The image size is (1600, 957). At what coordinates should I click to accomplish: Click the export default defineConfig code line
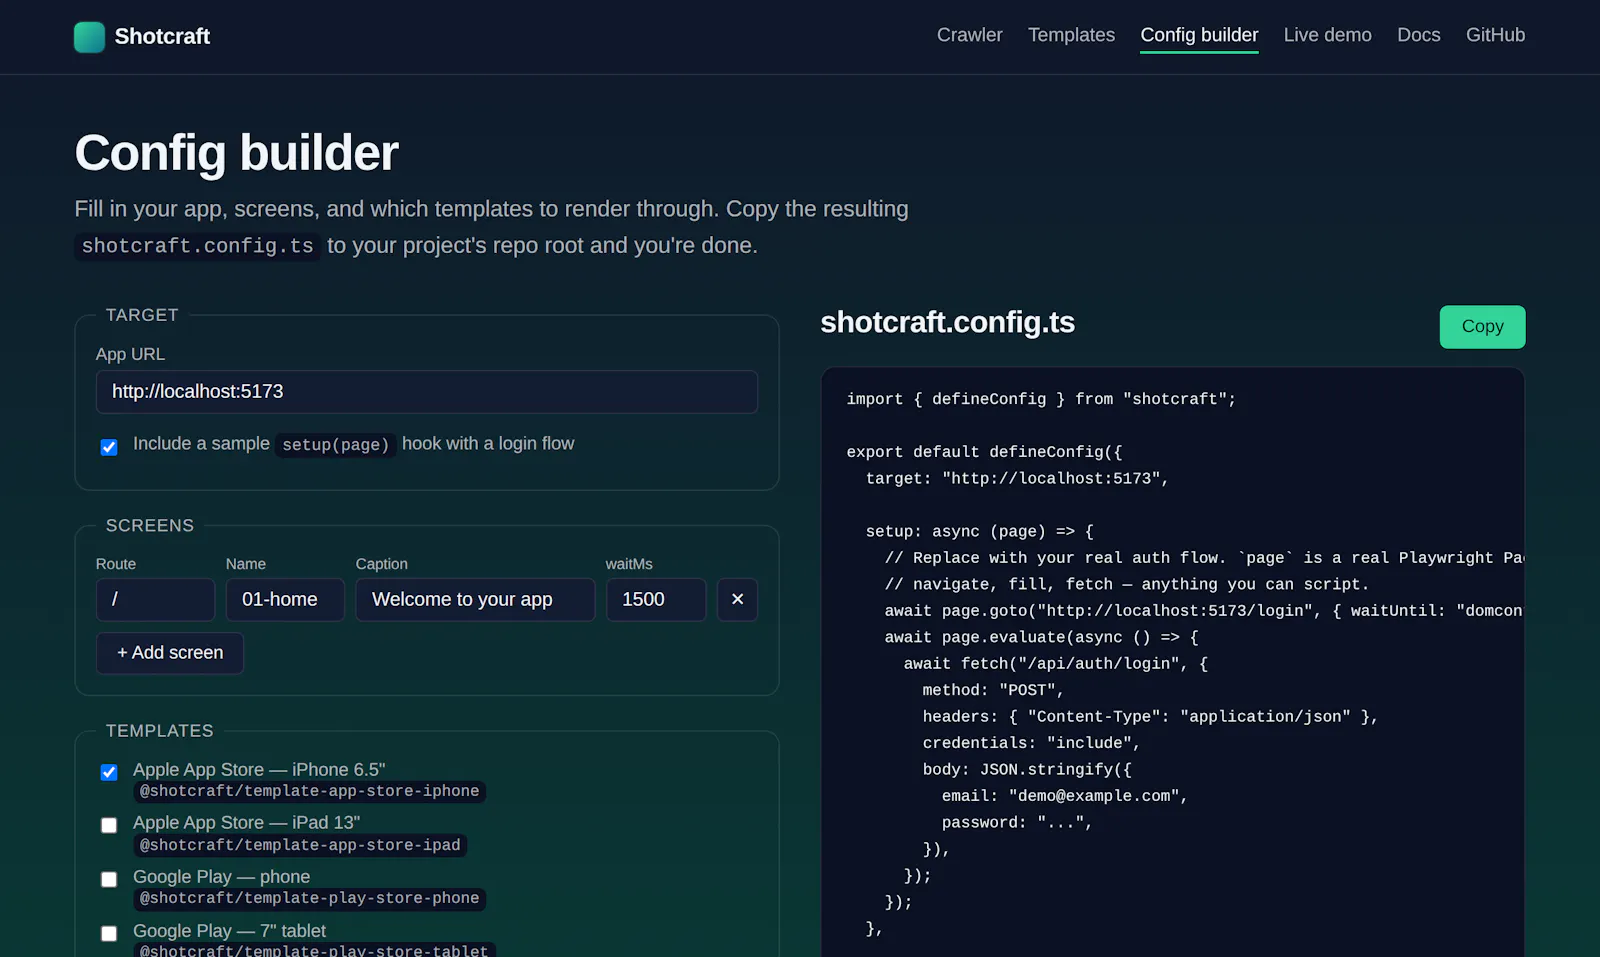click(x=984, y=452)
